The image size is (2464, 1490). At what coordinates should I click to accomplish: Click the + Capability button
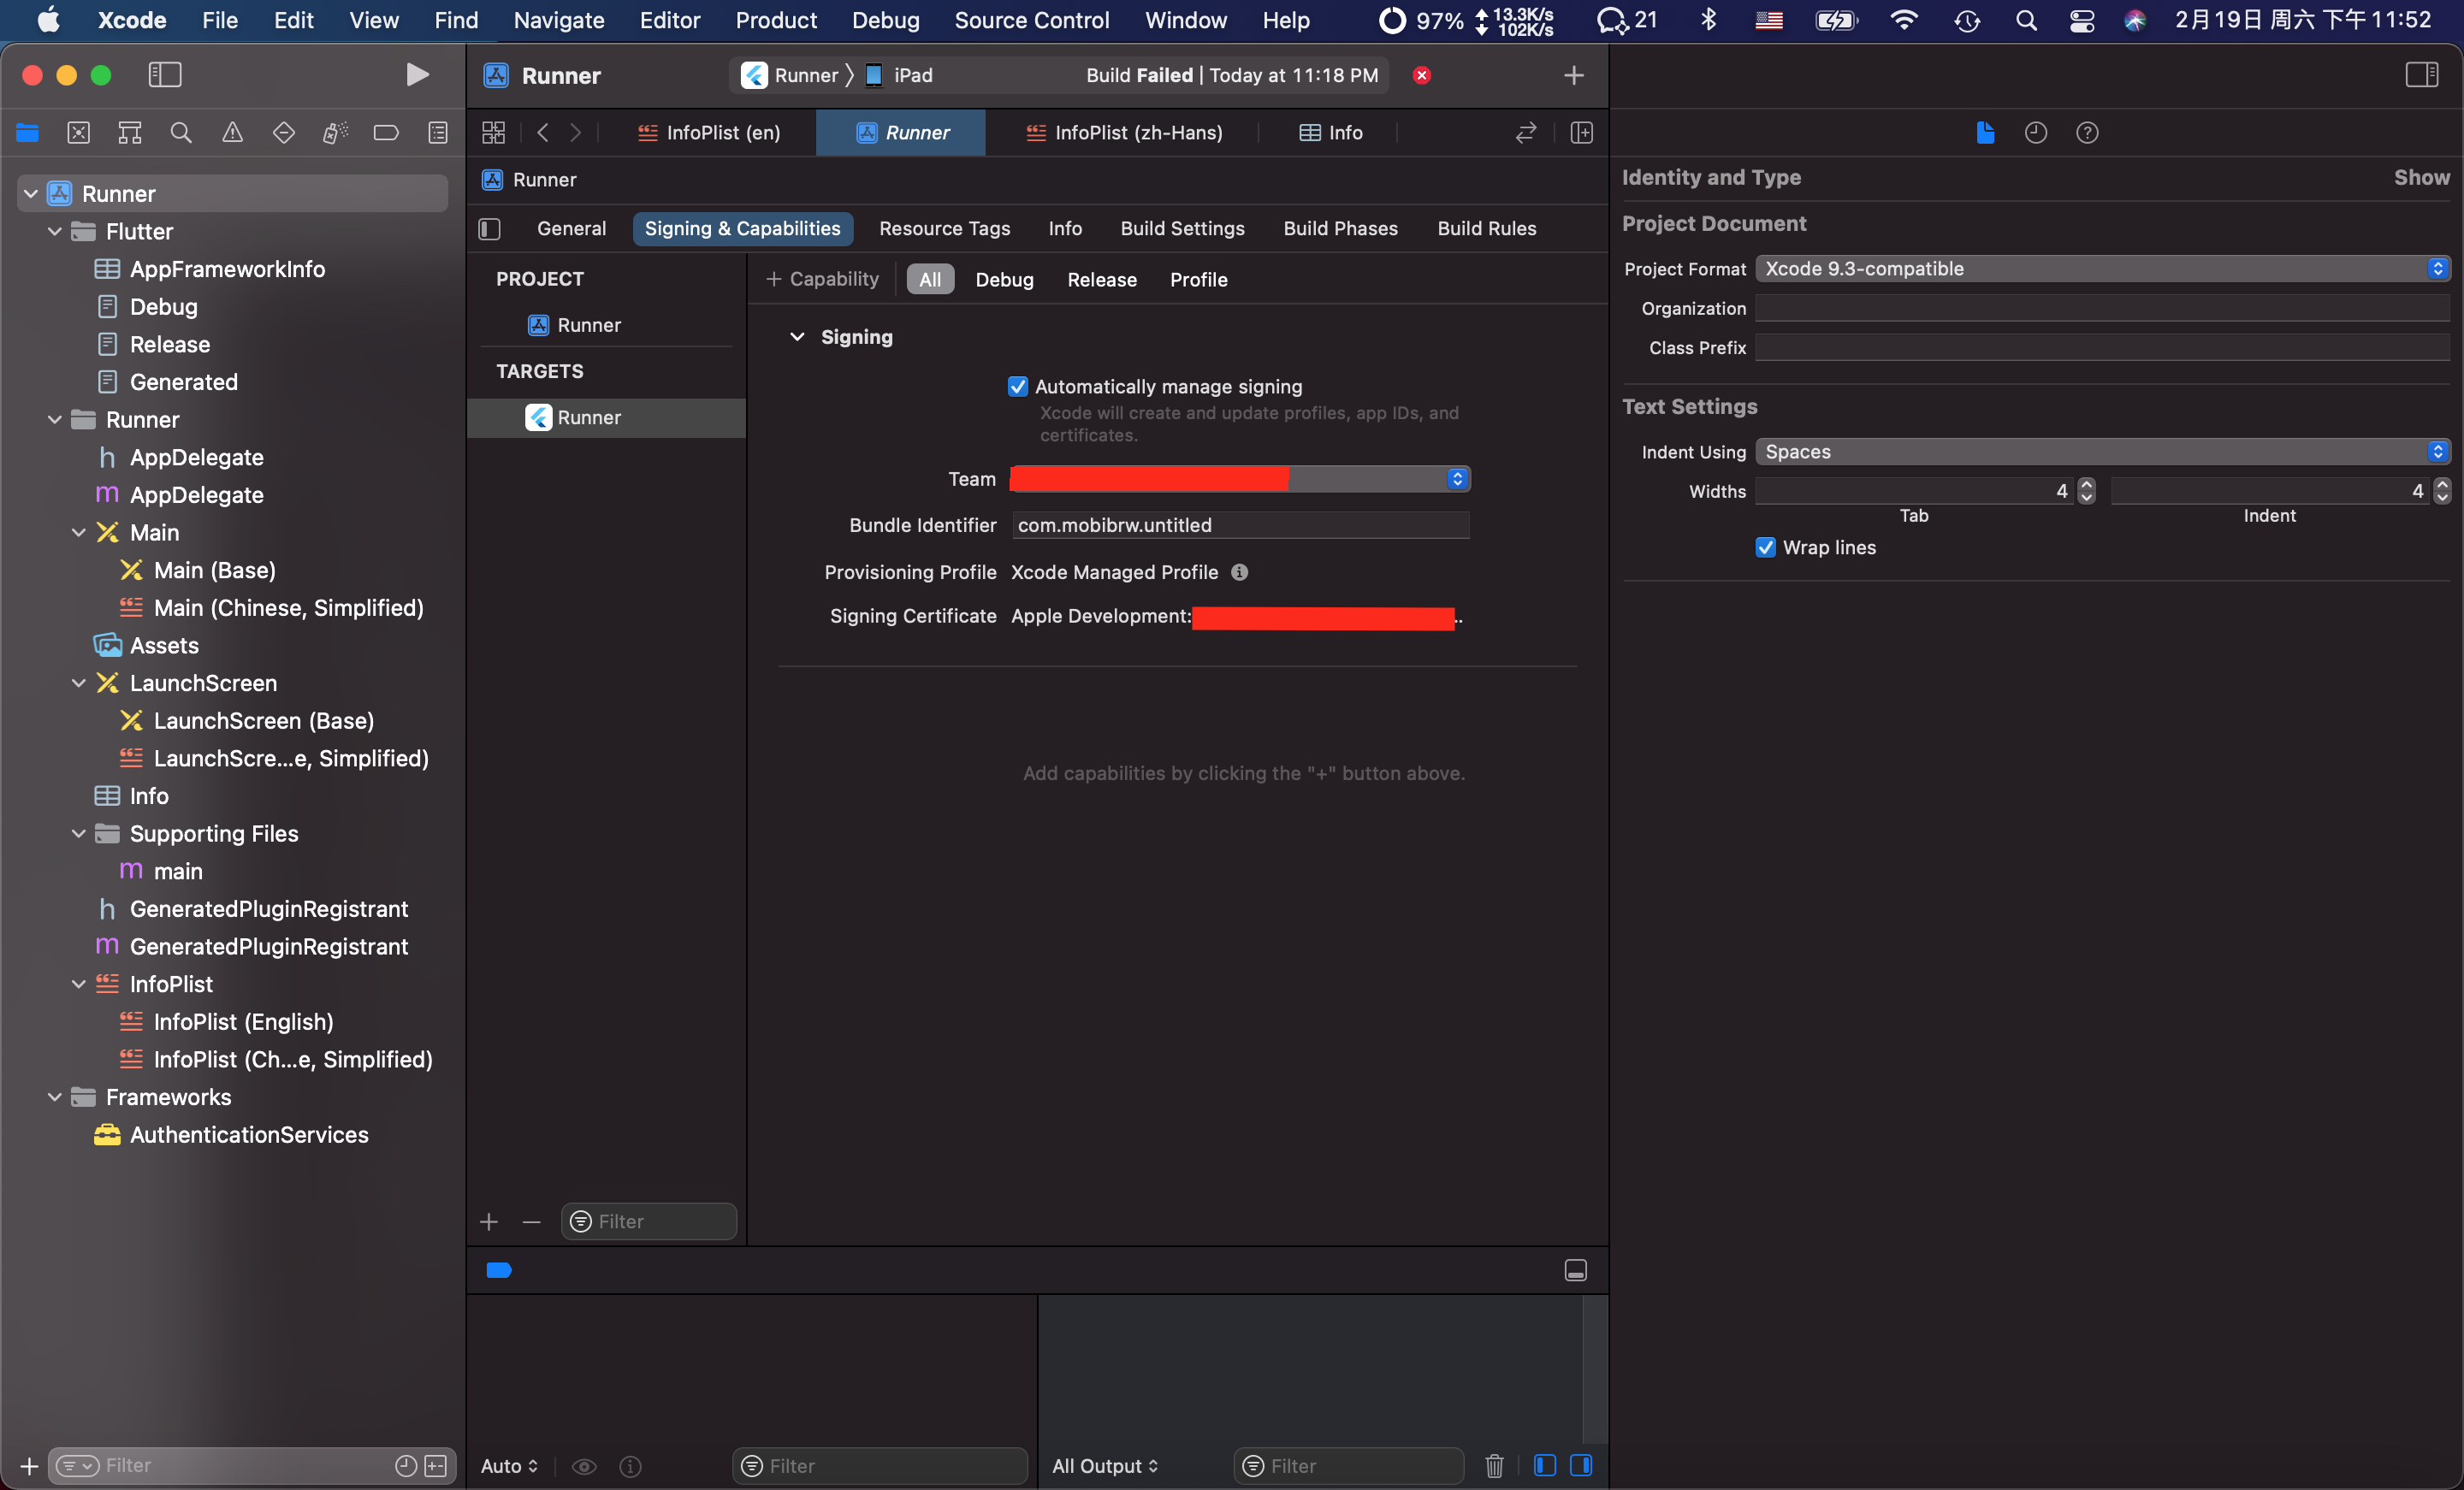pos(822,280)
